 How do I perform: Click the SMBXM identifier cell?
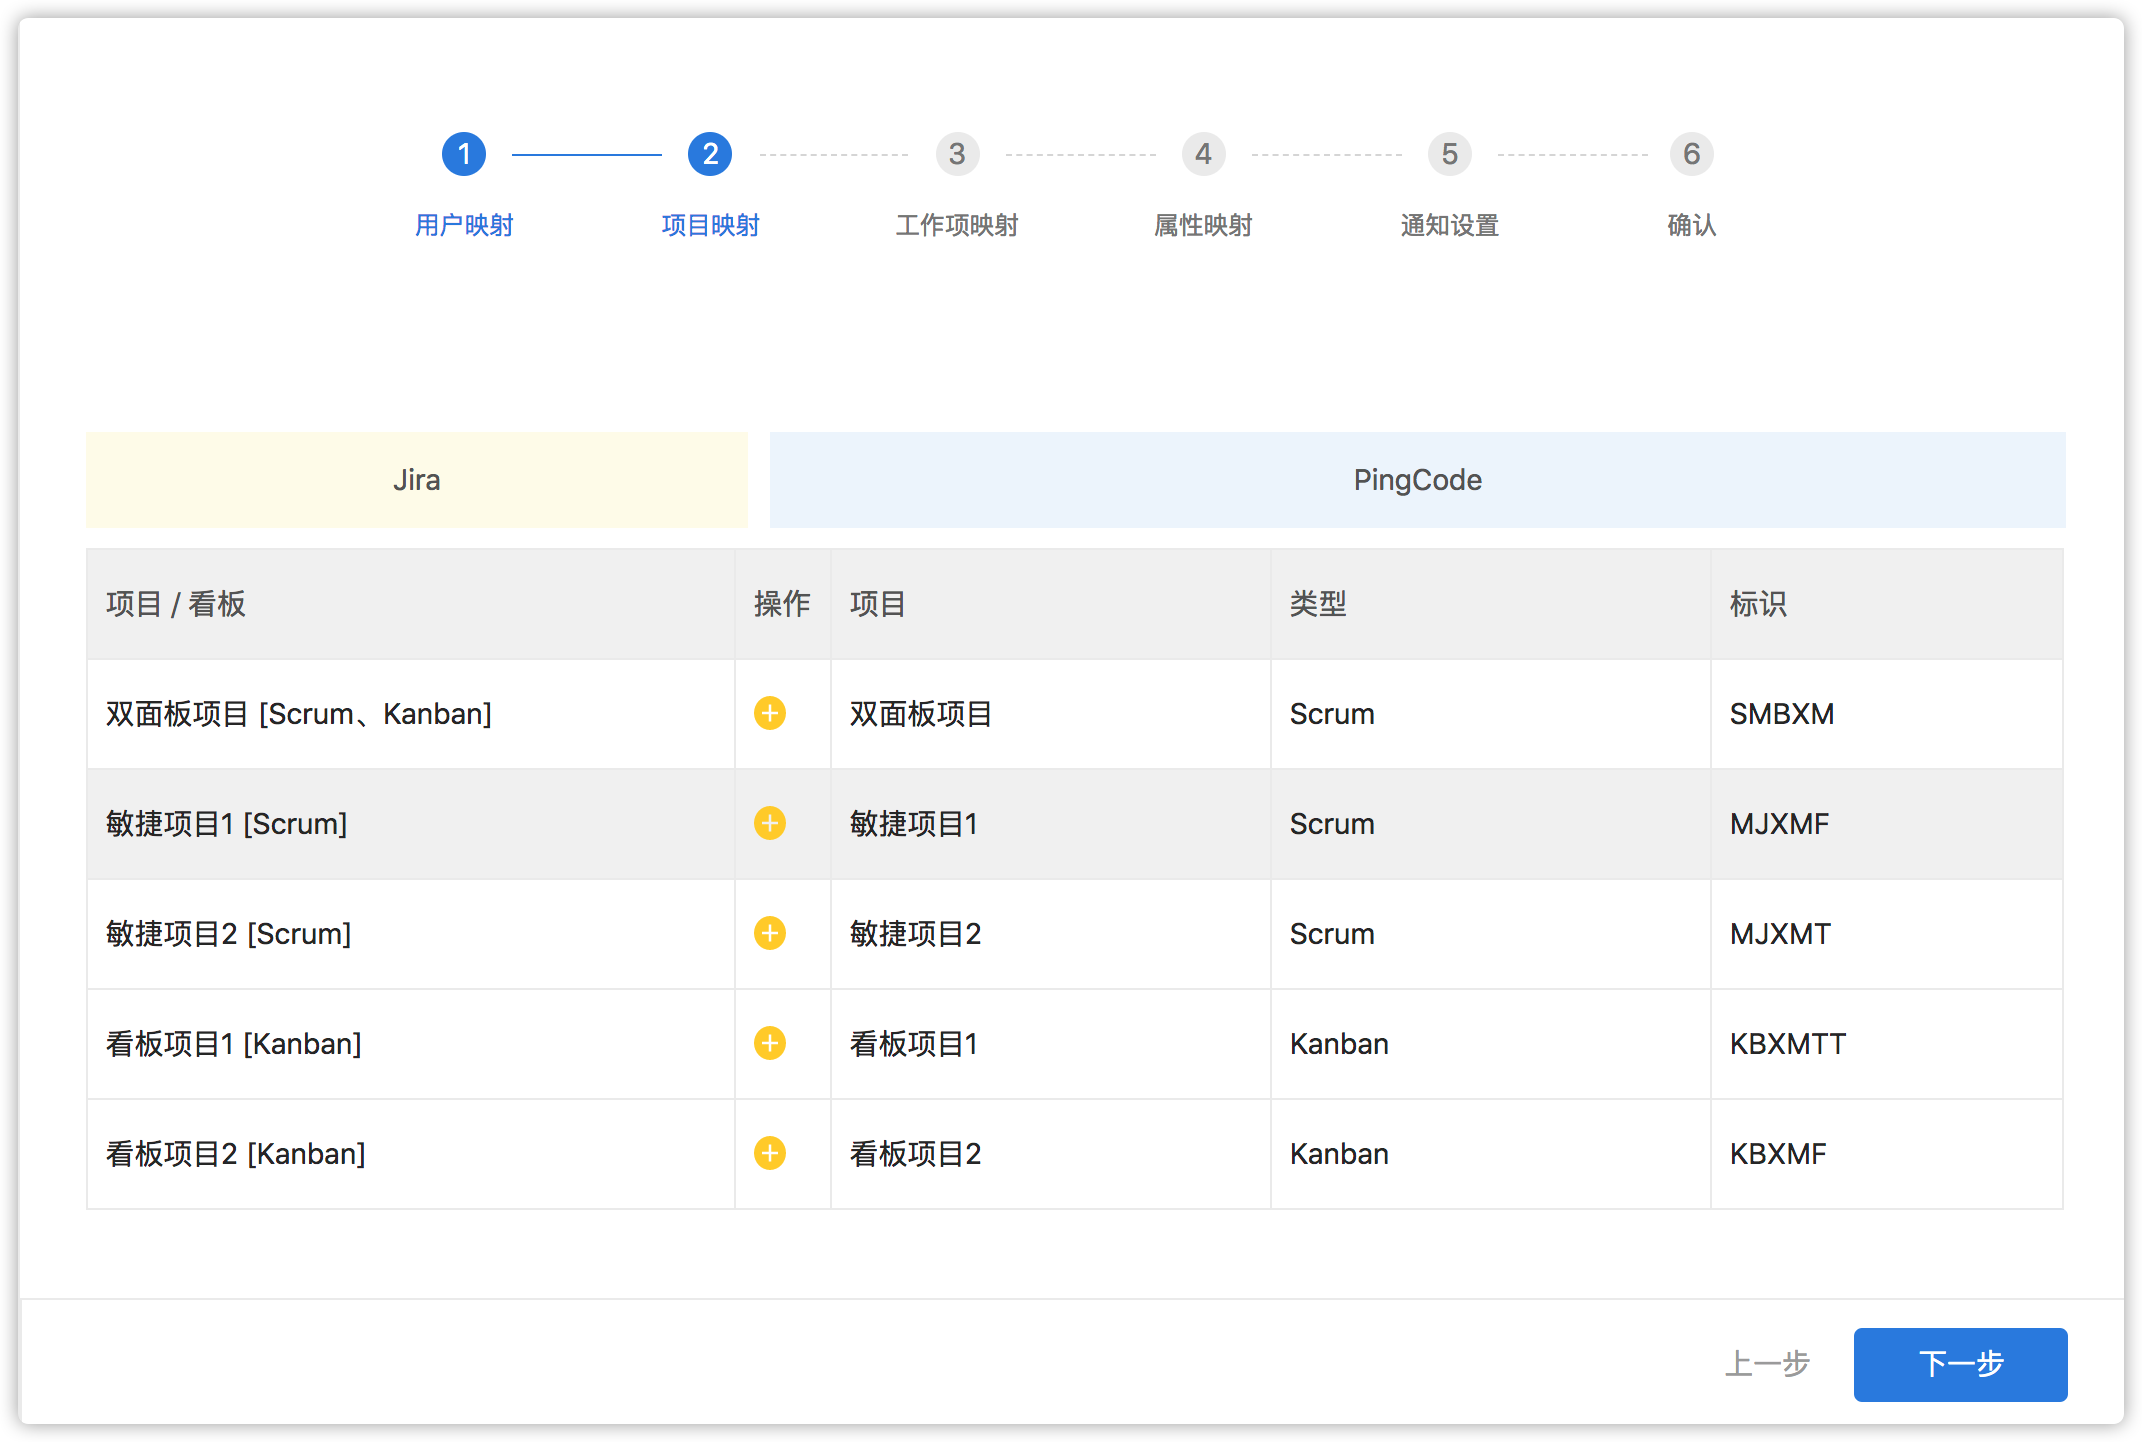pos(1782,714)
